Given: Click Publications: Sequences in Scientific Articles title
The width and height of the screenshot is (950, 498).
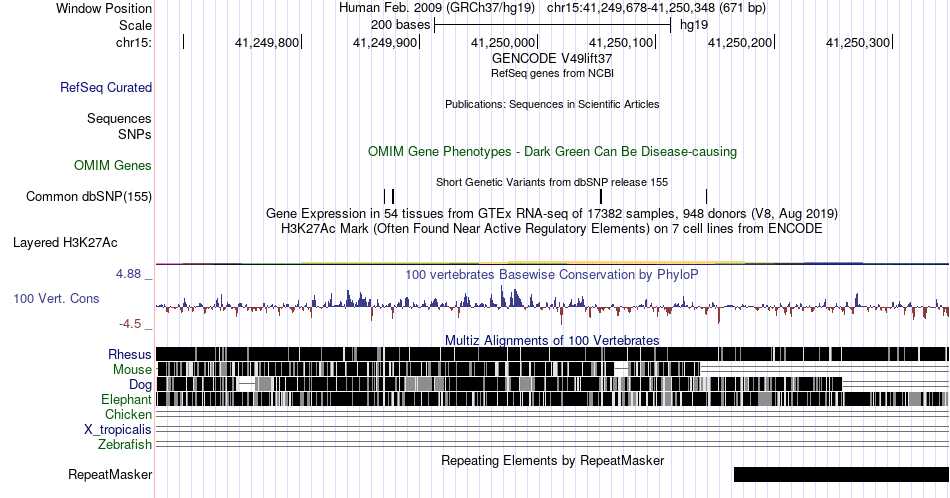Looking at the screenshot, I should pyautogui.click(x=552, y=104).
